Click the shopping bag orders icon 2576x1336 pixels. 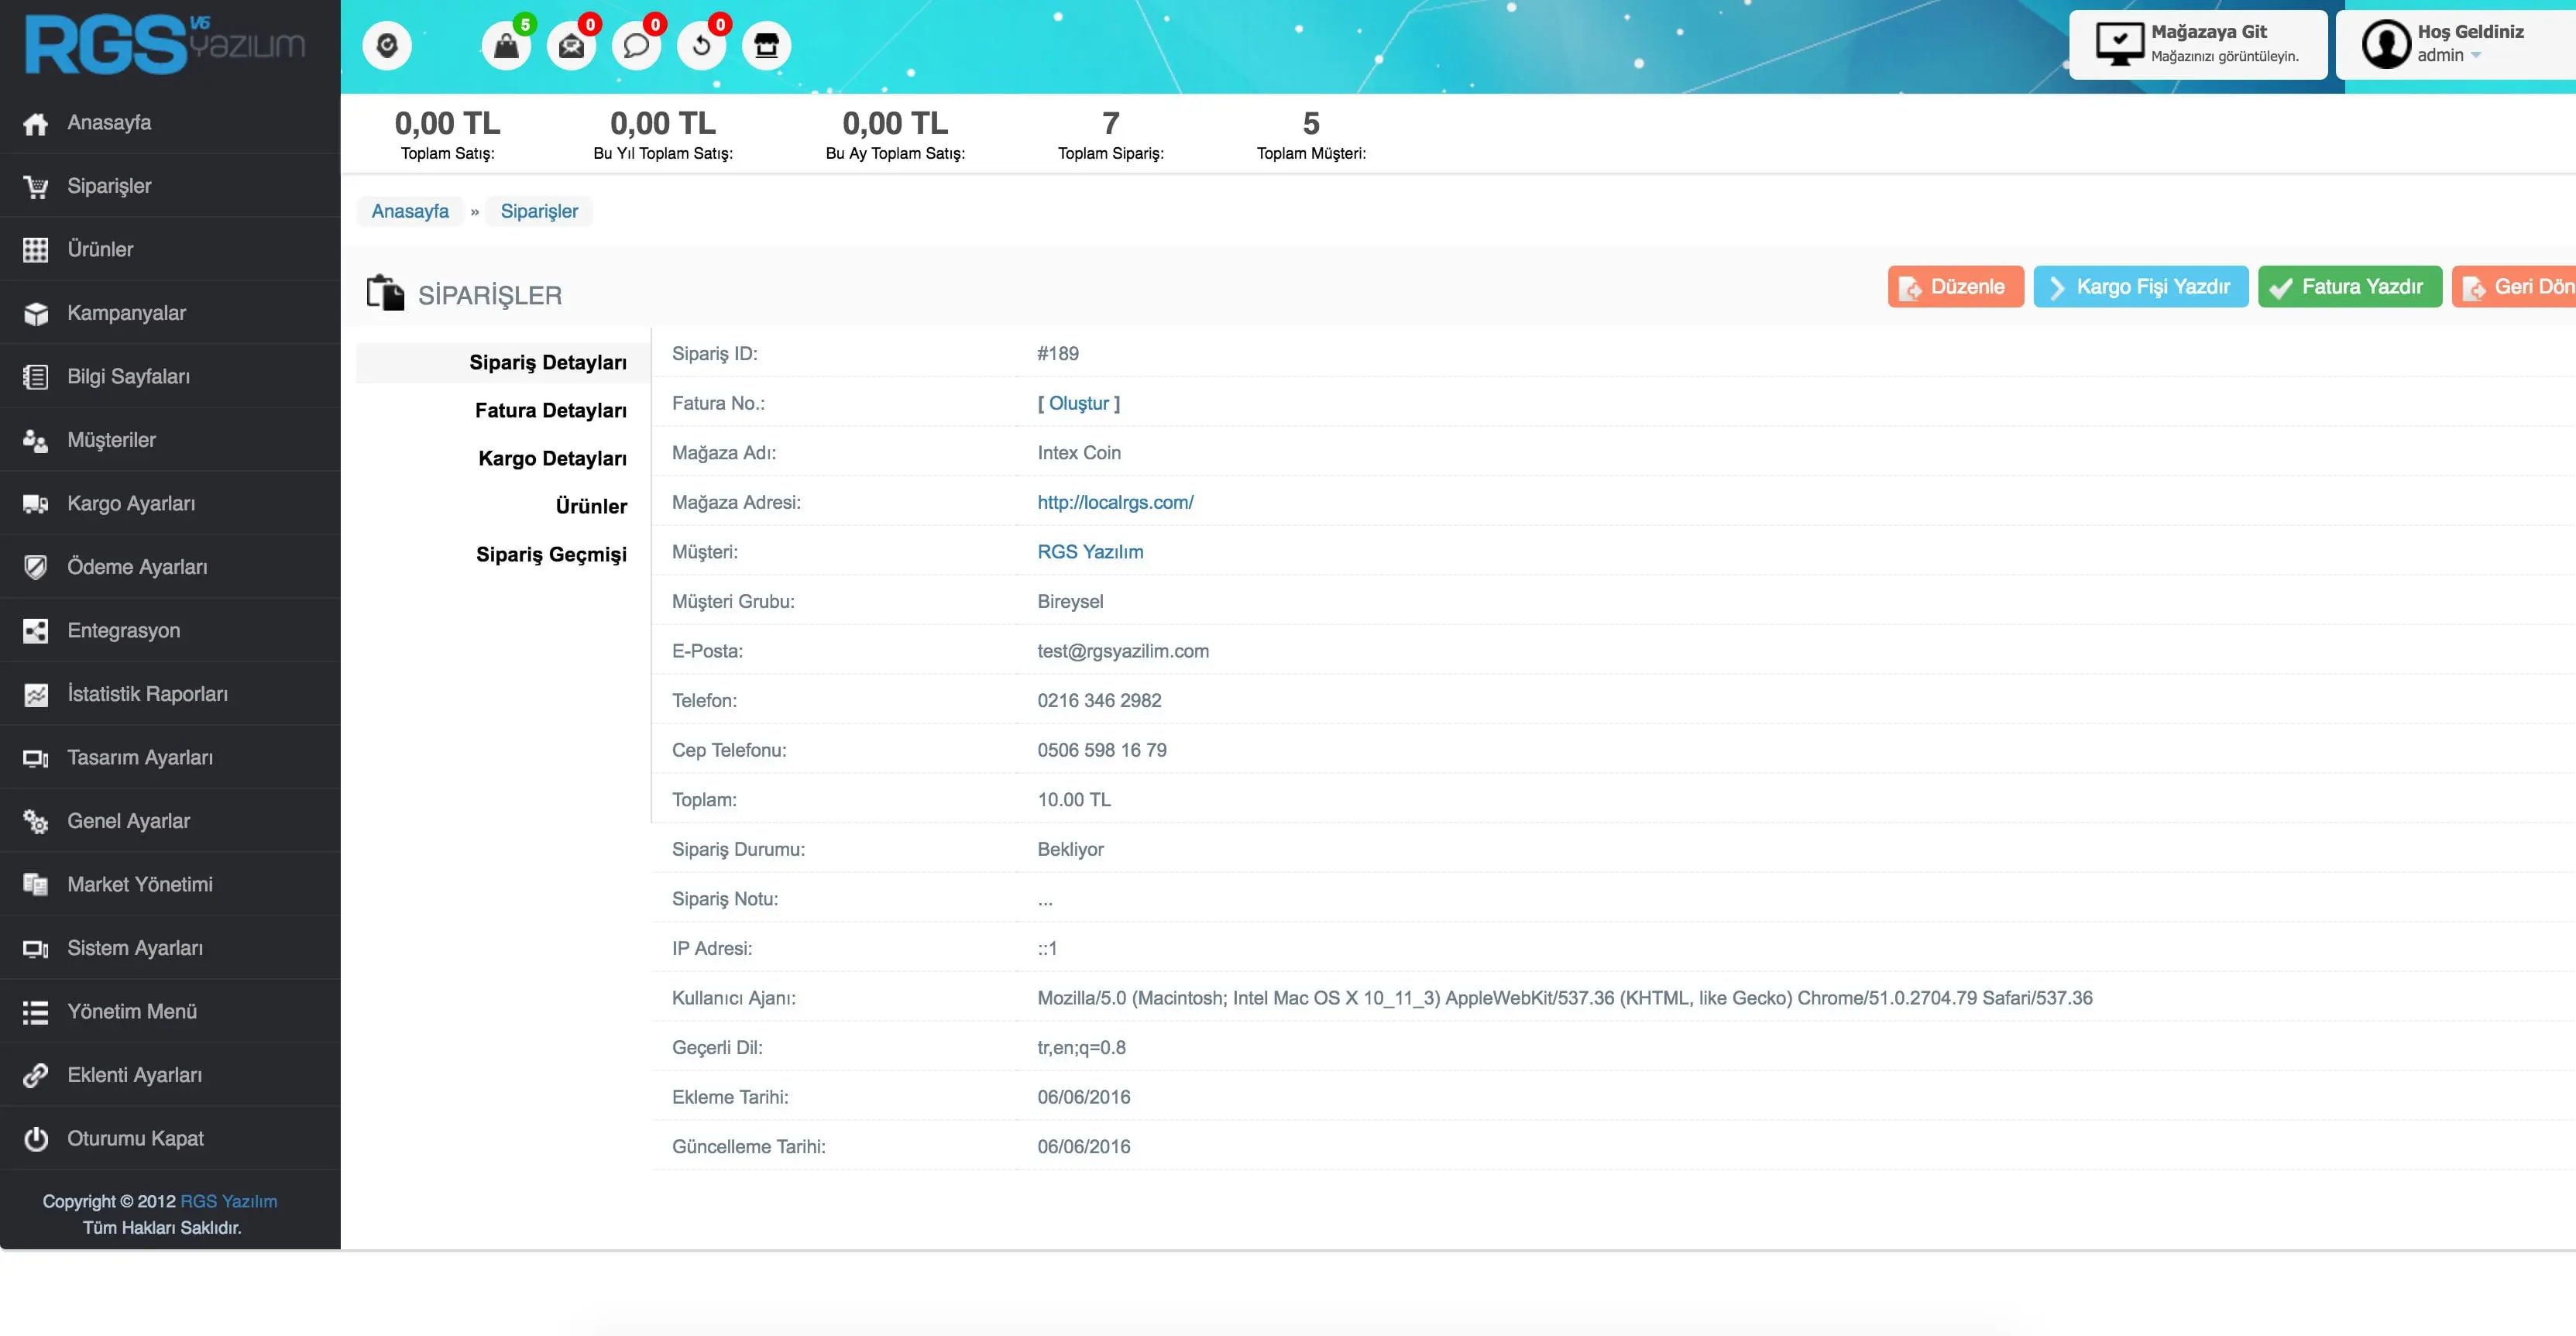(506, 46)
